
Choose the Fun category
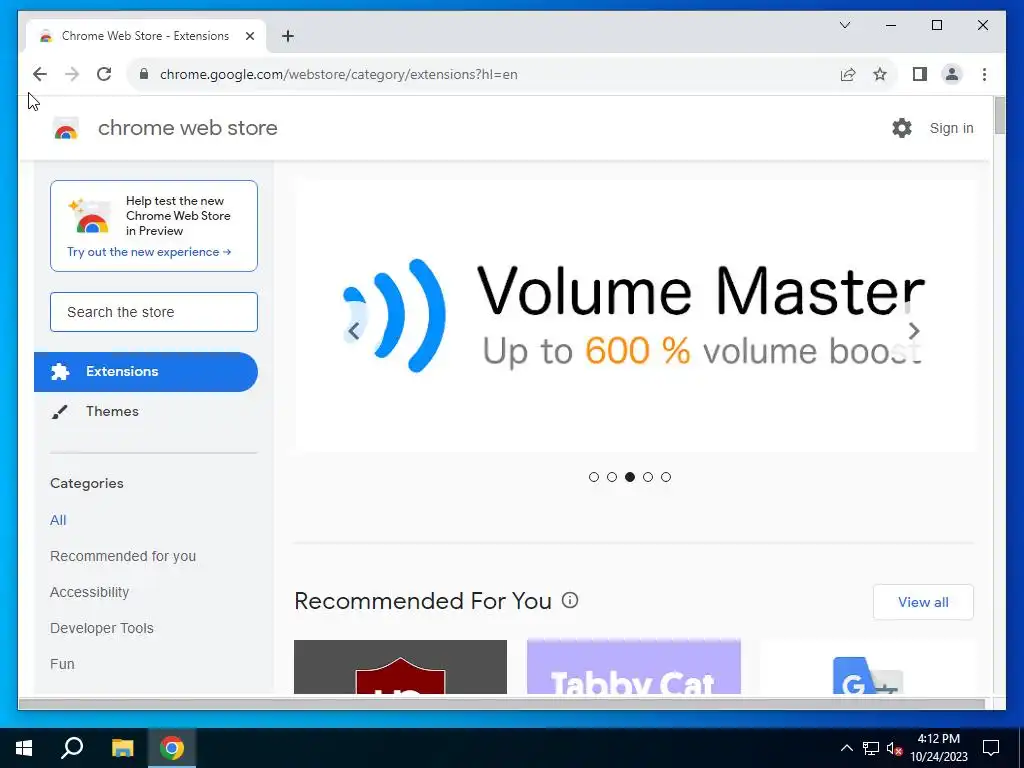point(62,664)
